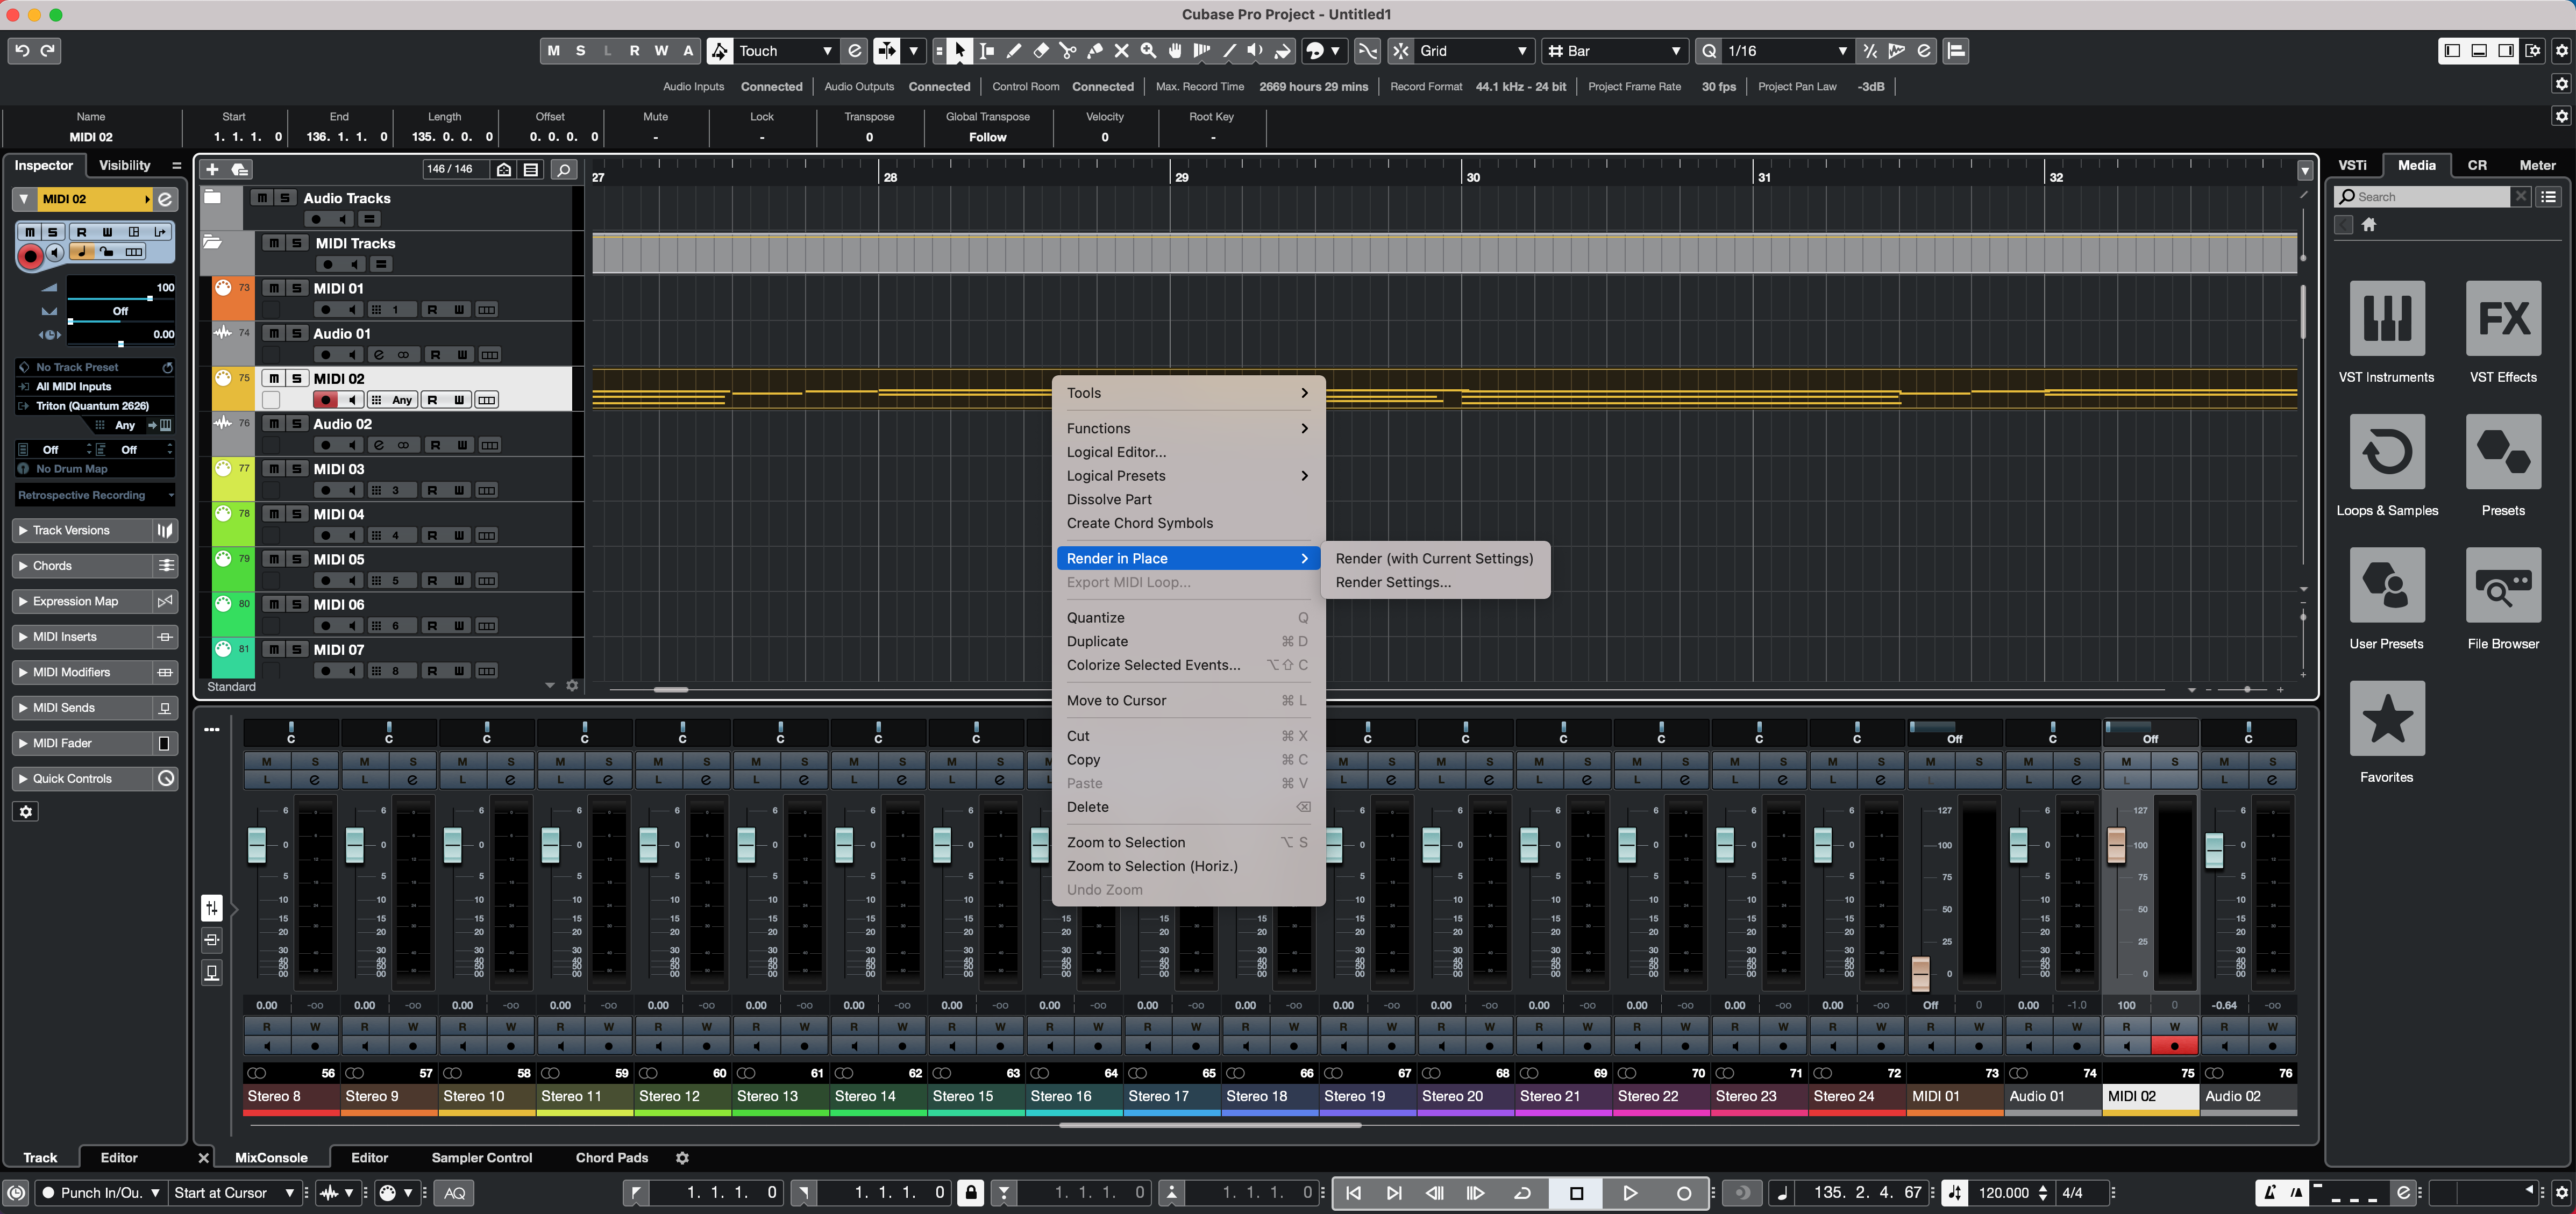Select the Mute X tool
Image resolution: width=2576 pixels, height=1214 pixels.
coord(1121,51)
